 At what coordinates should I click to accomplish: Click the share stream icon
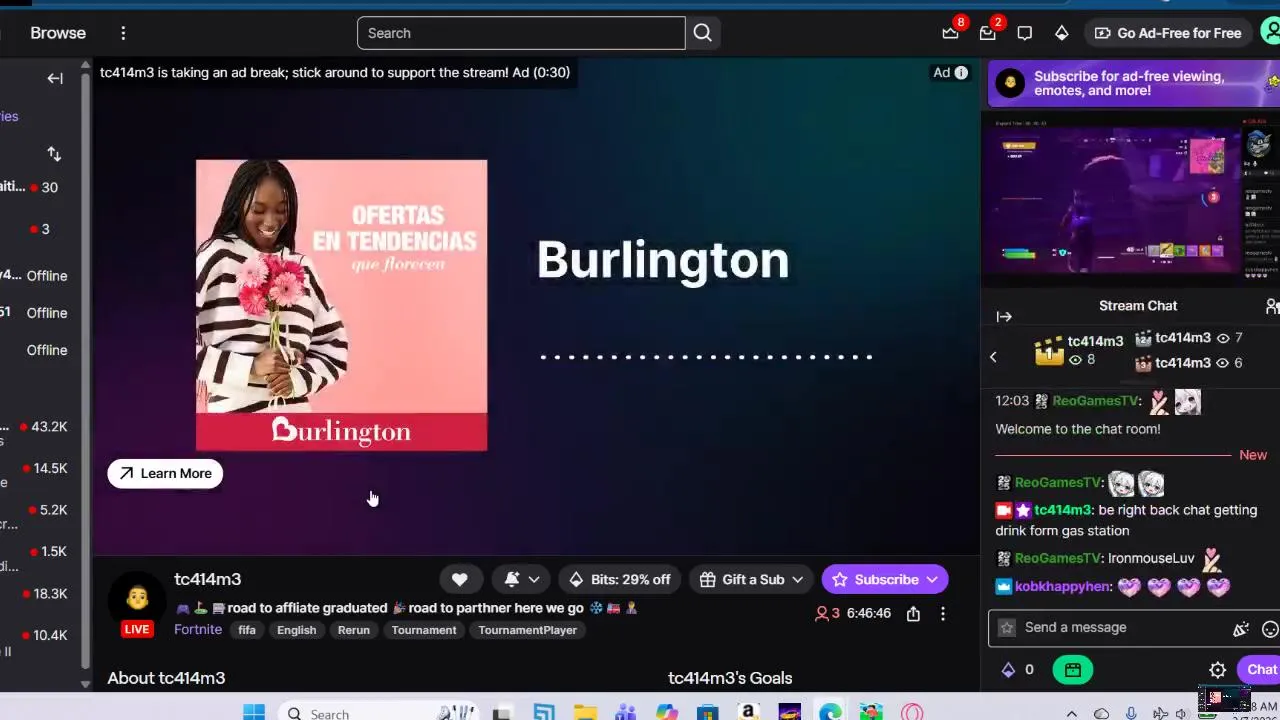point(913,614)
